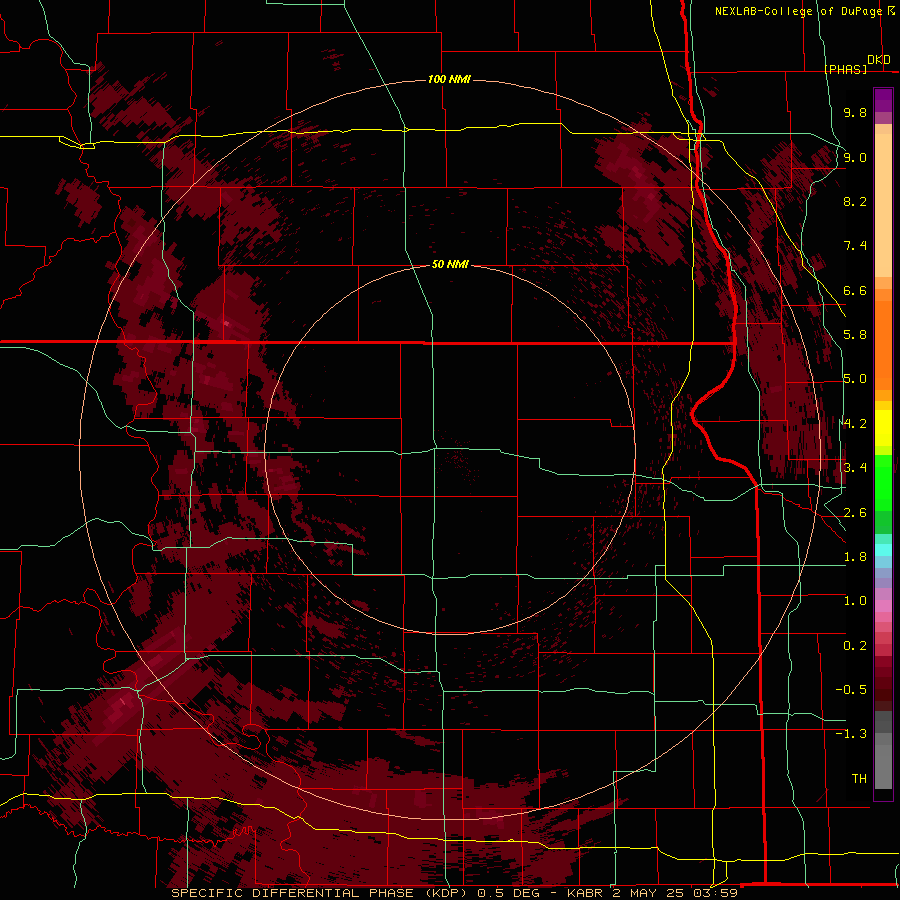
Task: Pick the bright green segment of color bar
Action: (x=883, y=482)
